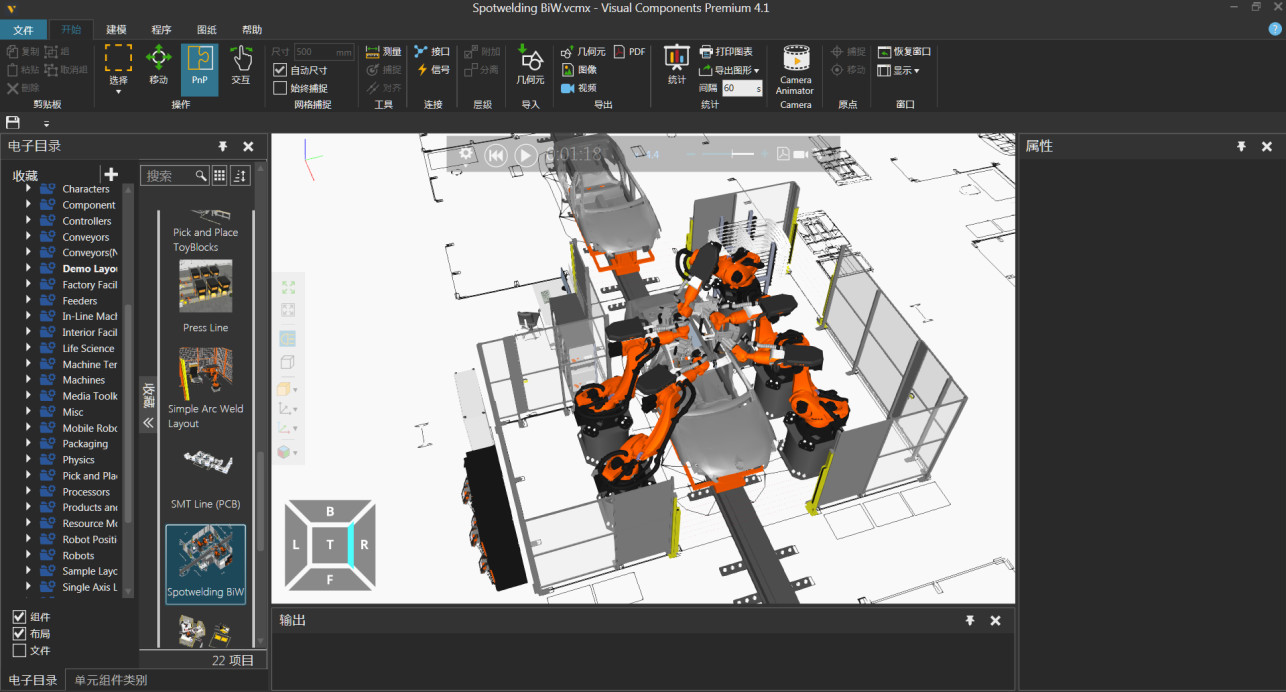Click the 移动 (Move) tool icon

pyautogui.click(x=159, y=66)
